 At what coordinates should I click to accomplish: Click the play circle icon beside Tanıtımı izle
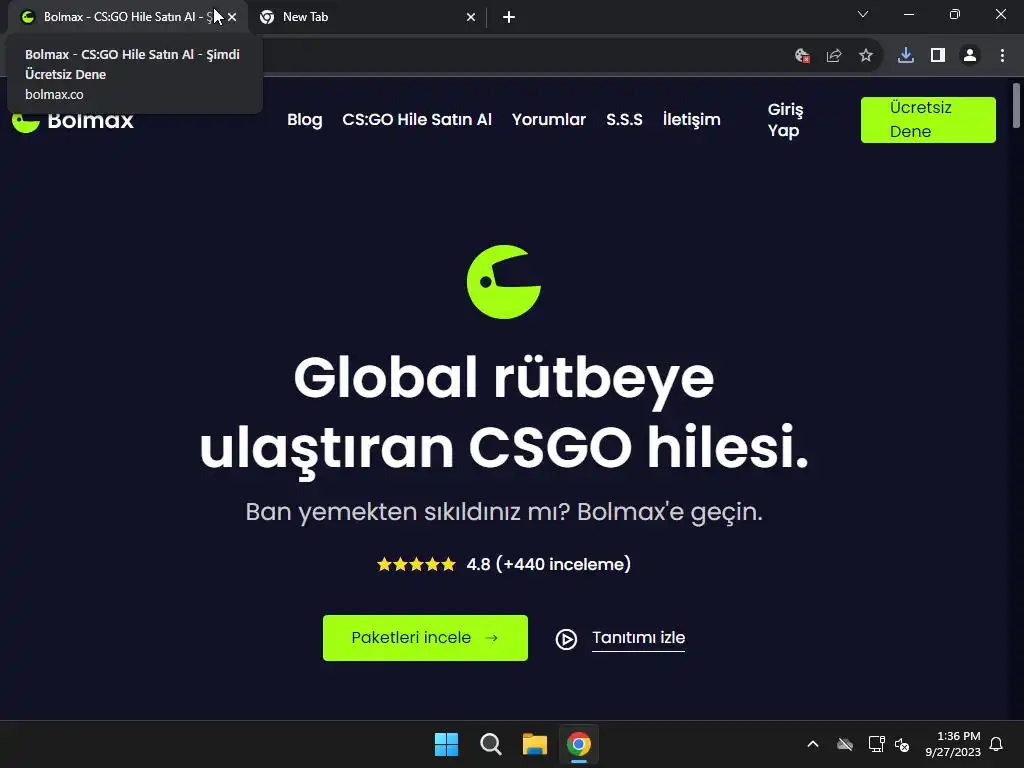[566, 639]
